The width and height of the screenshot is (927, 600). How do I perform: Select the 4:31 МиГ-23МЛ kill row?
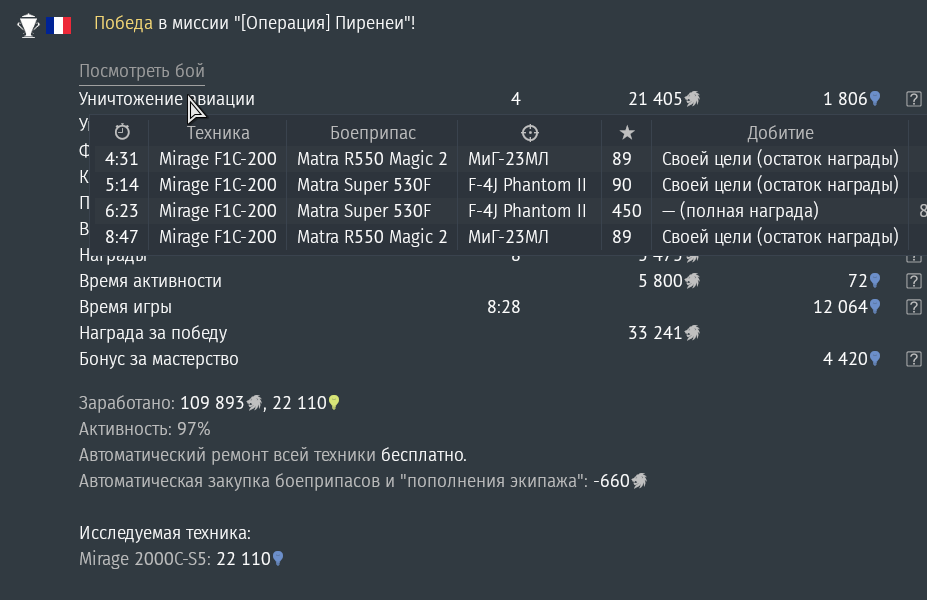tap(501, 159)
